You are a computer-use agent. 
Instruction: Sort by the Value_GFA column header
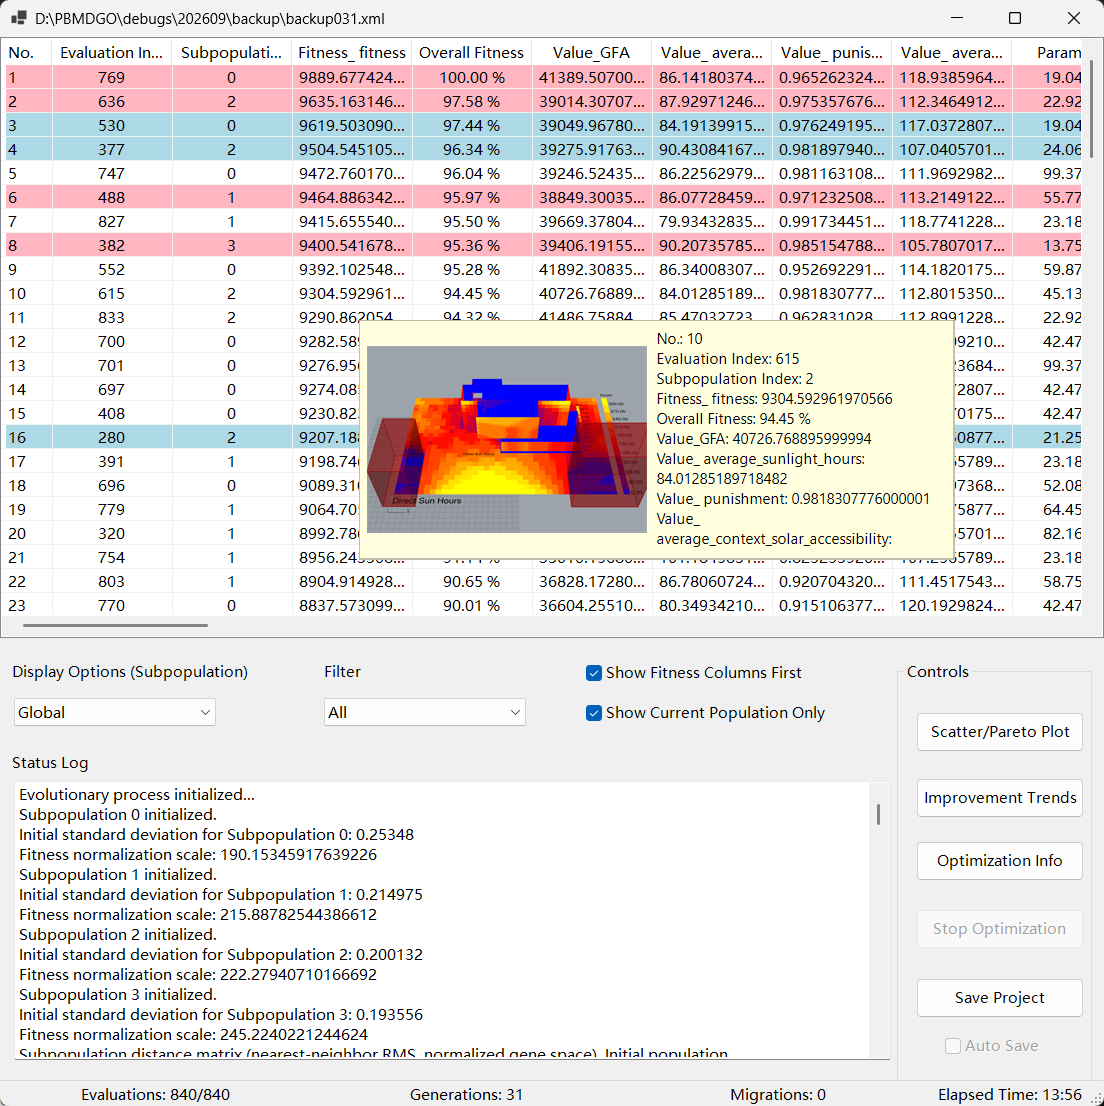pyautogui.click(x=592, y=53)
